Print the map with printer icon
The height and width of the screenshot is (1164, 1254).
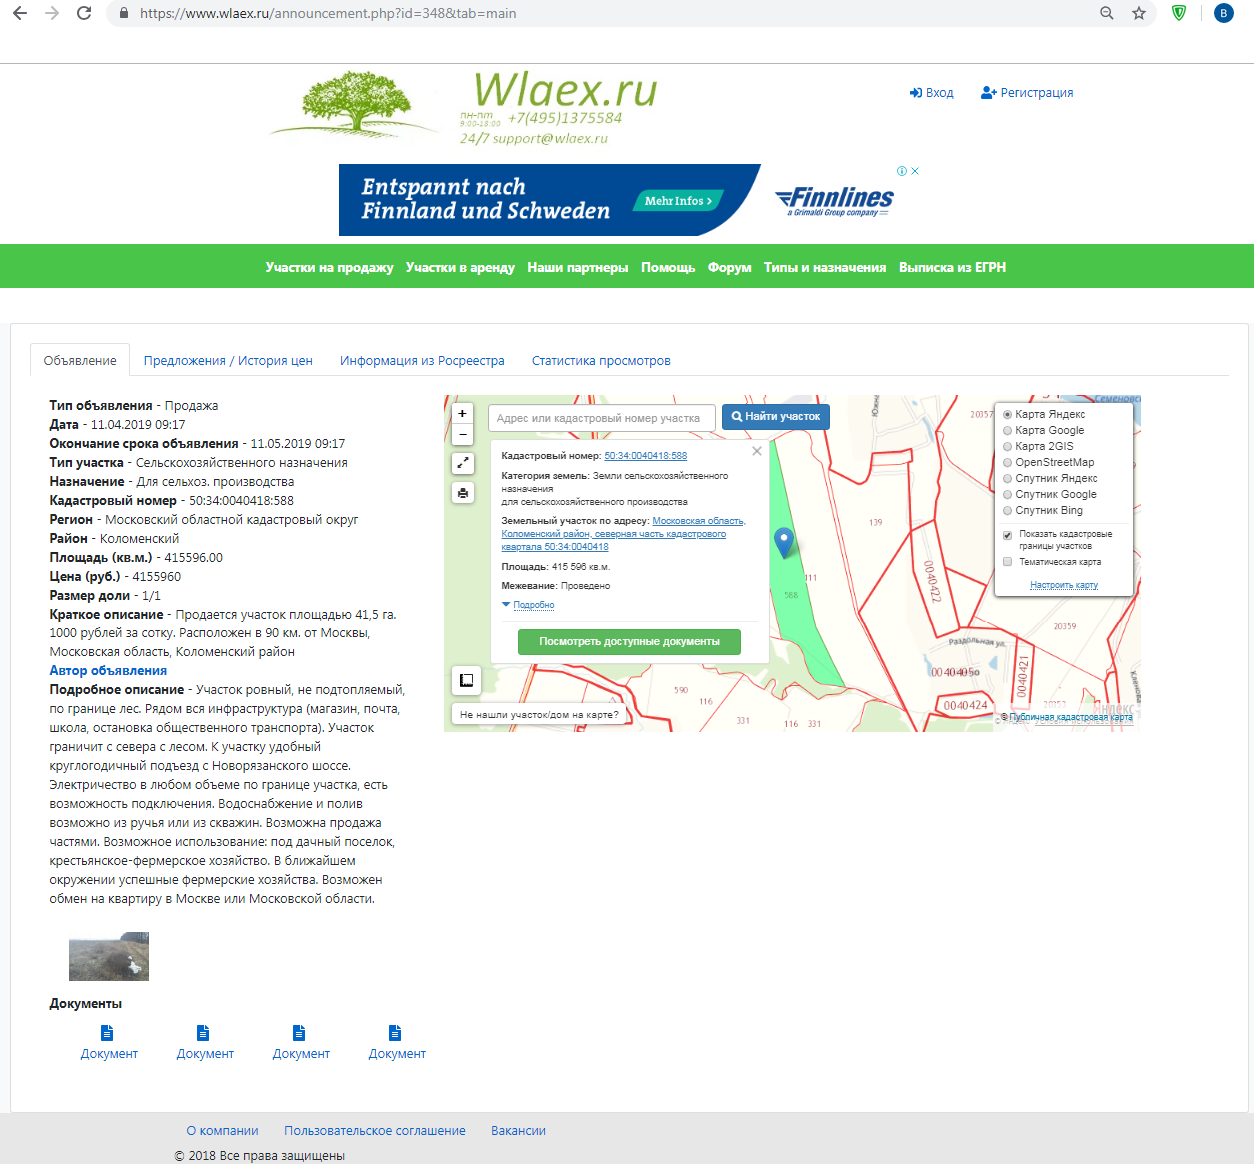click(462, 493)
